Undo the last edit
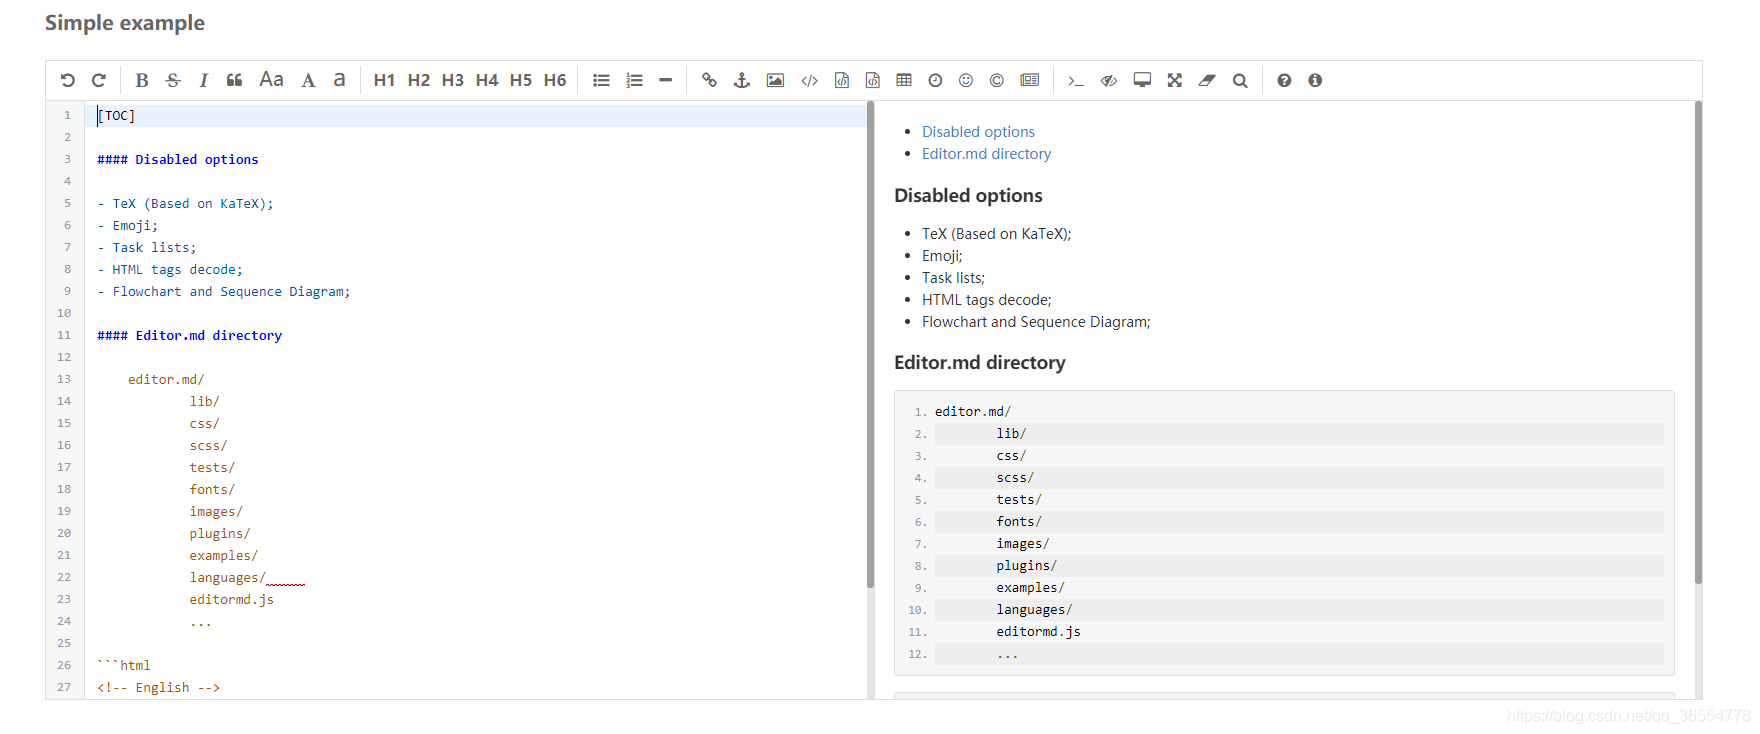Screen dimensions: 1760x734 [x=67, y=80]
